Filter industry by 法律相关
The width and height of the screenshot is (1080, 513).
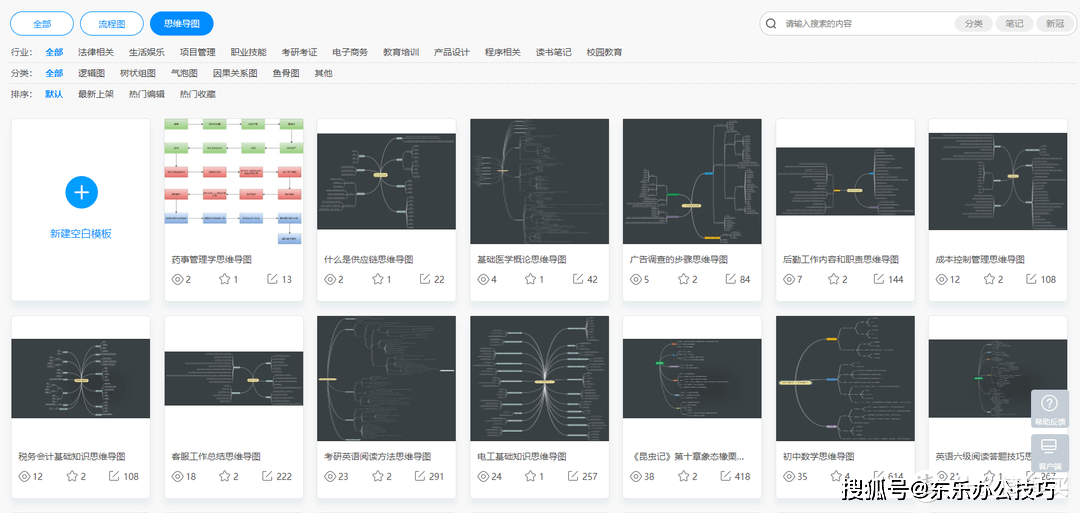pyautogui.click(x=96, y=52)
